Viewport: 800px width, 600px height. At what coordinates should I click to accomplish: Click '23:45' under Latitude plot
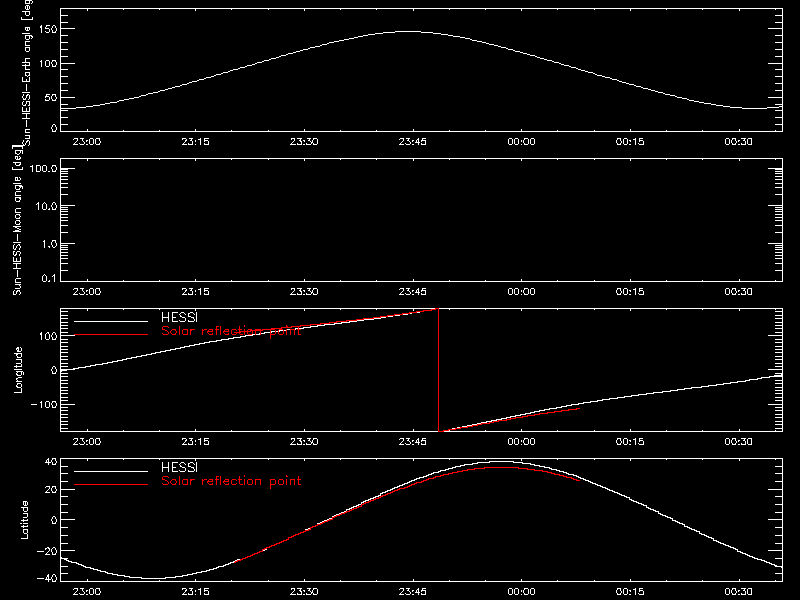413,592
